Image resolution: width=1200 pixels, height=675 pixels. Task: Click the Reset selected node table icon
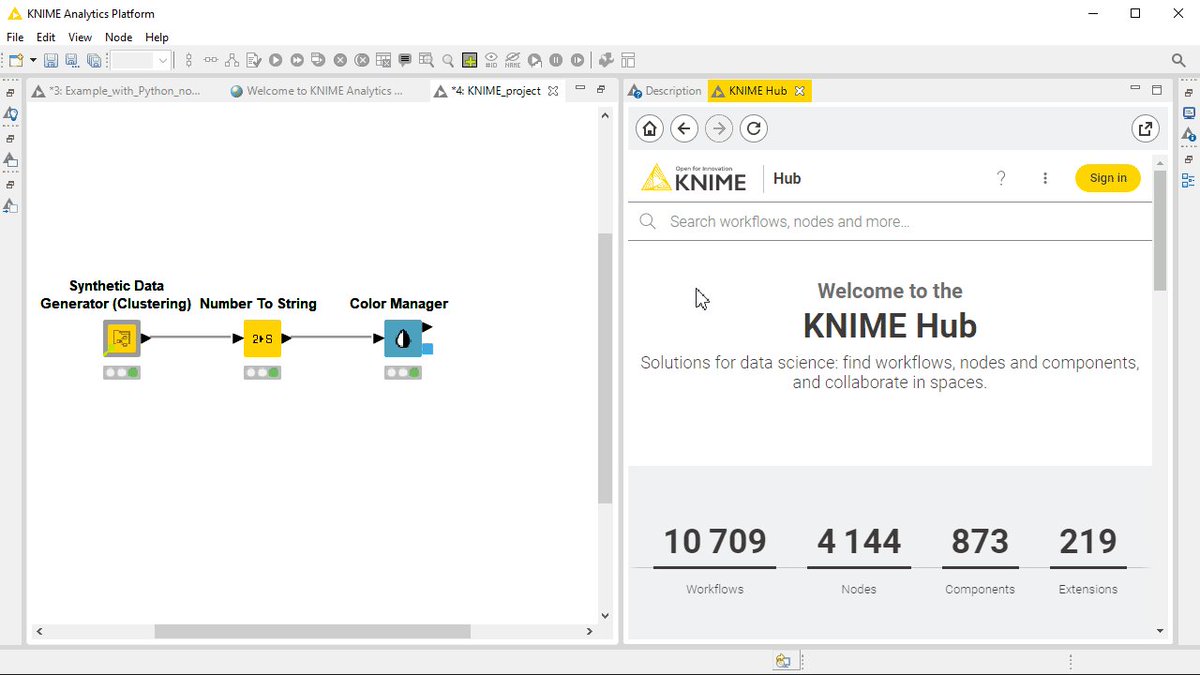[383, 60]
